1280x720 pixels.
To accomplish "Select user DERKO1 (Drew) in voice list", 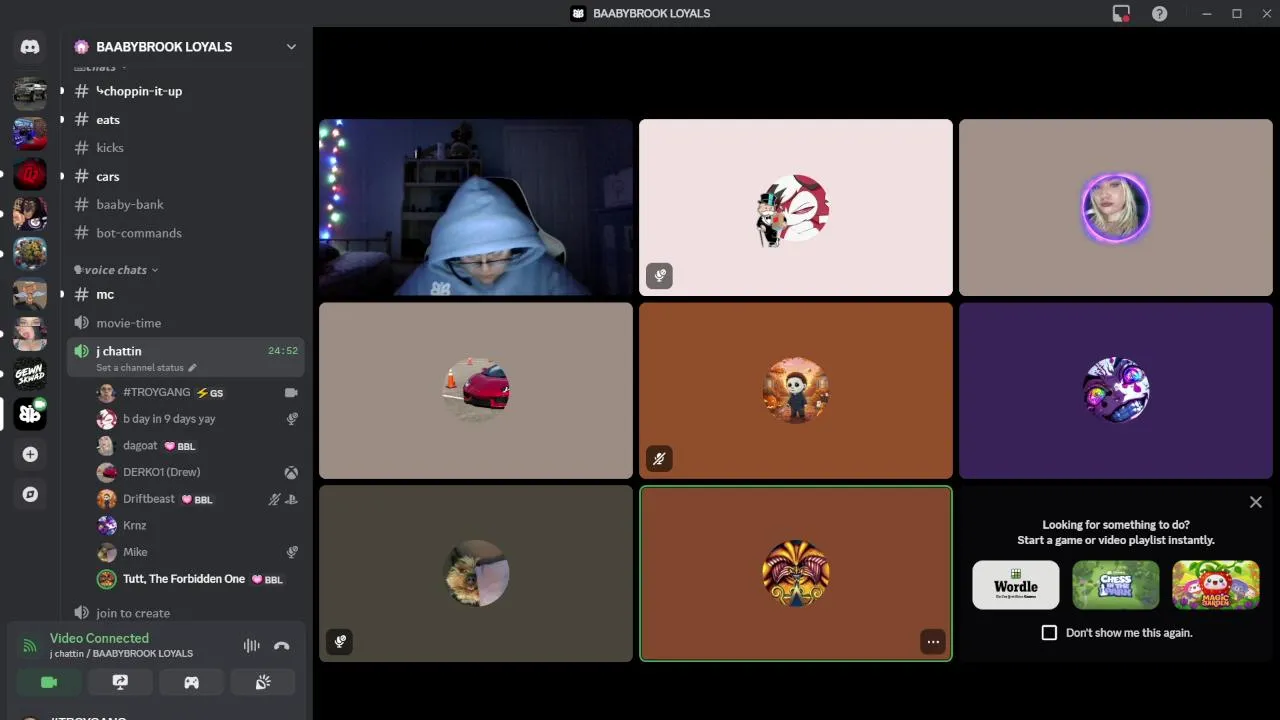I will coord(197,472).
